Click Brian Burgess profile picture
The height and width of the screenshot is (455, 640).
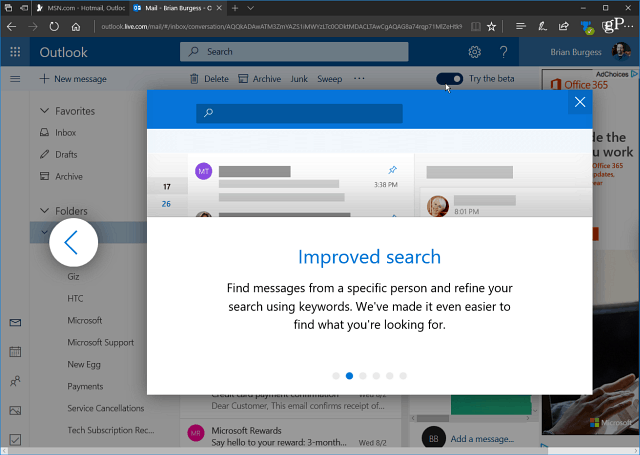[620, 51]
